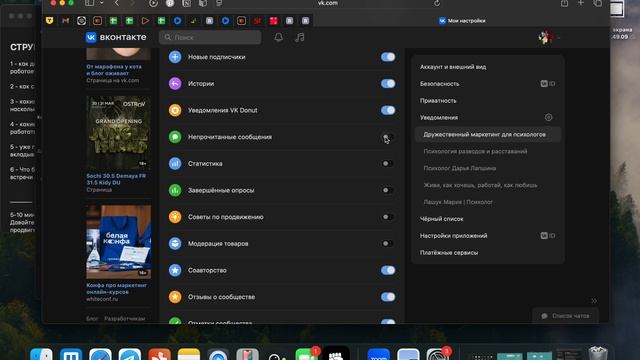Enable the Статистика toggle
This screenshot has width=640, height=360.
388,164
